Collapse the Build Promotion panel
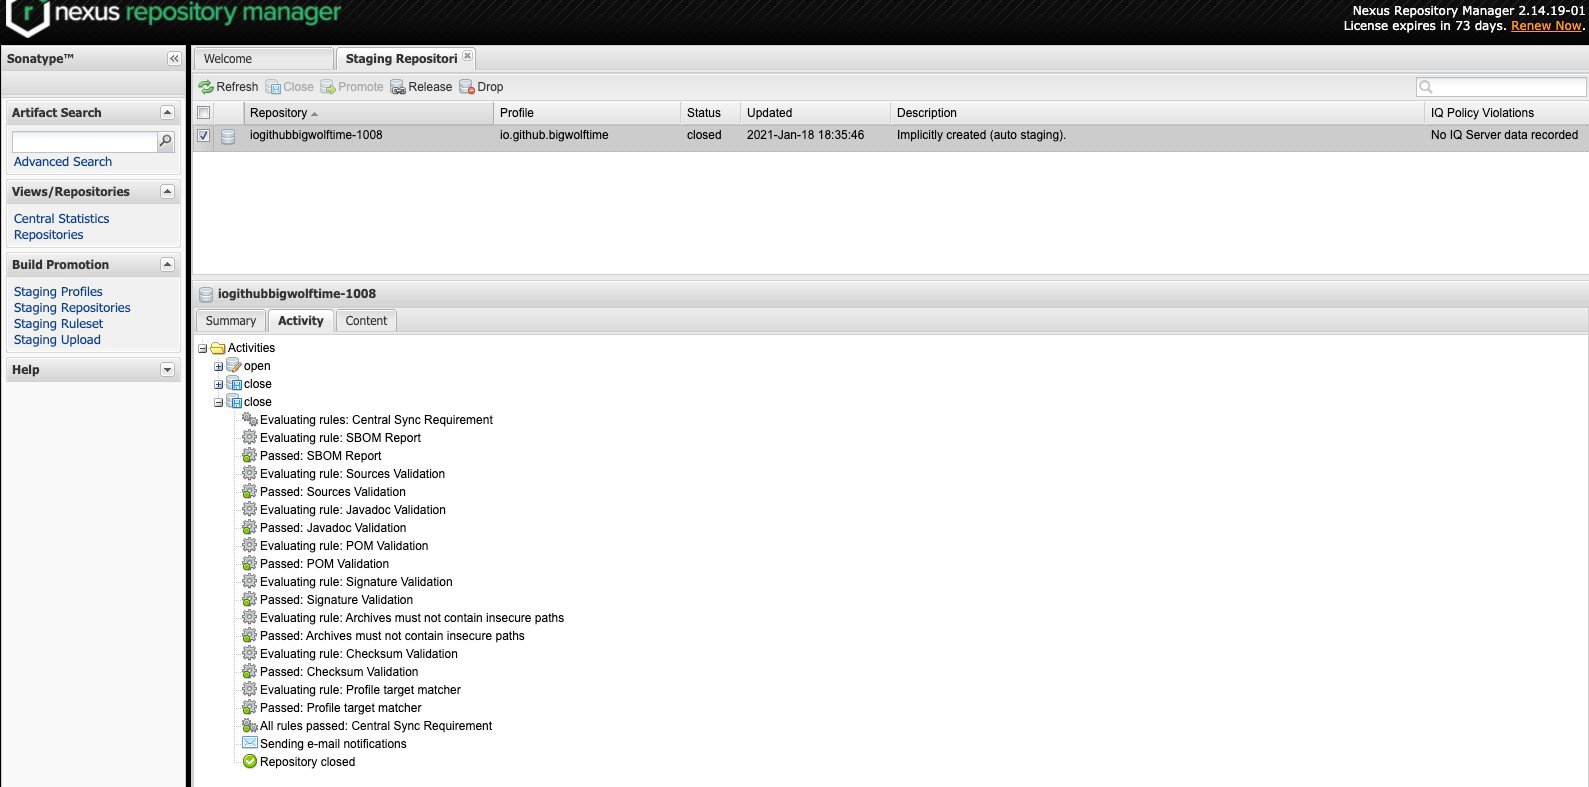Viewport: 1589px width, 787px height. (167, 265)
